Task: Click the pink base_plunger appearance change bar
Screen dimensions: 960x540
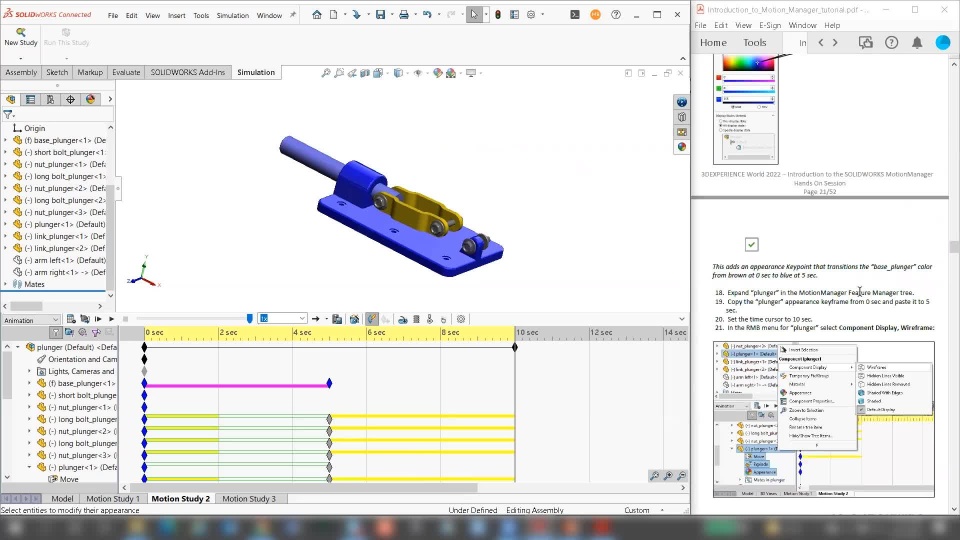Action: 236,386
